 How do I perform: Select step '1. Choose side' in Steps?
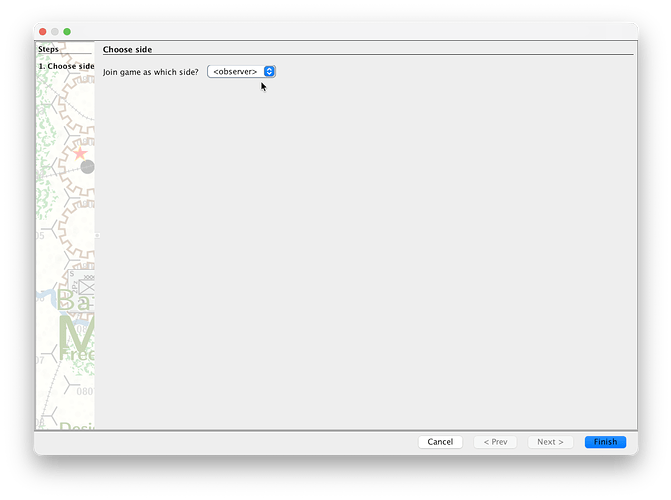click(x=66, y=66)
